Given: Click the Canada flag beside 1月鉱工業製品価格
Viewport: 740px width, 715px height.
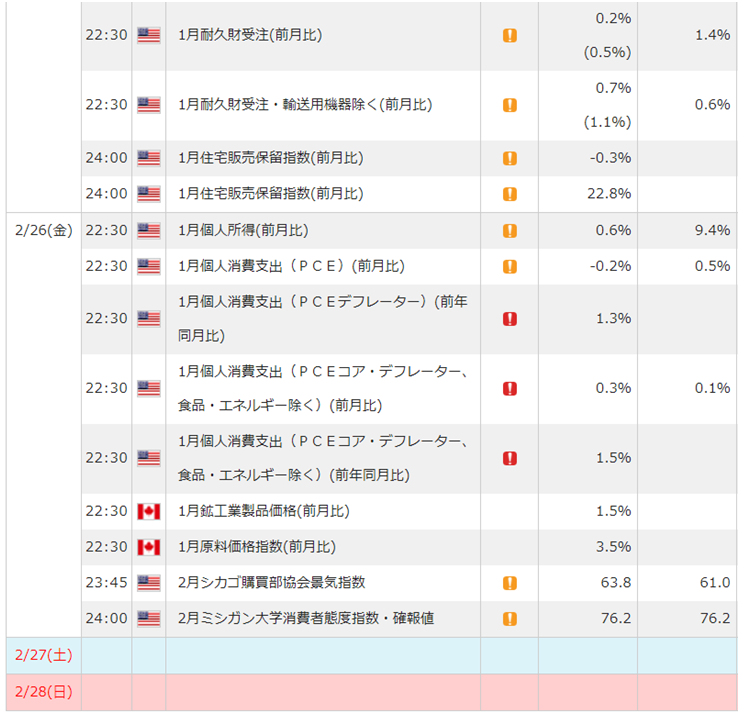Looking at the screenshot, I should click(149, 512).
